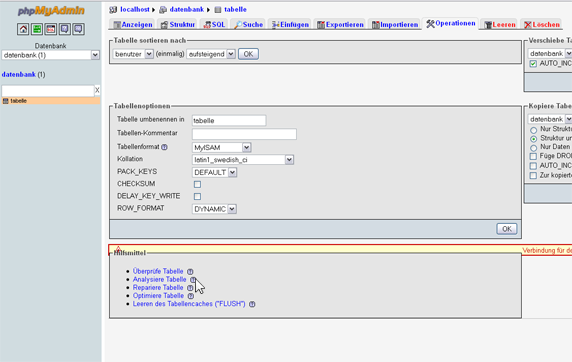Select the Operationen tab
The width and height of the screenshot is (572, 362).
tap(451, 23)
